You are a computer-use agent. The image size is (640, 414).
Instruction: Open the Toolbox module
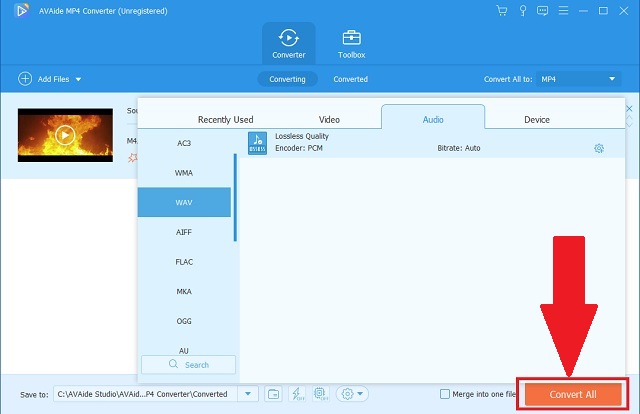351,44
